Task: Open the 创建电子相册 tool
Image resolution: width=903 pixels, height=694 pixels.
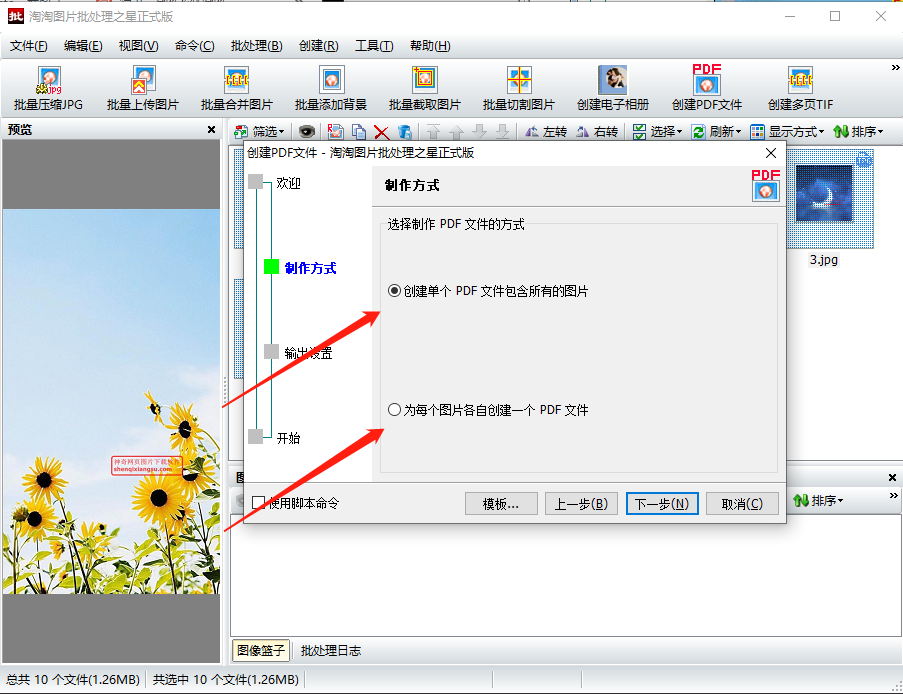Action: click(x=612, y=88)
